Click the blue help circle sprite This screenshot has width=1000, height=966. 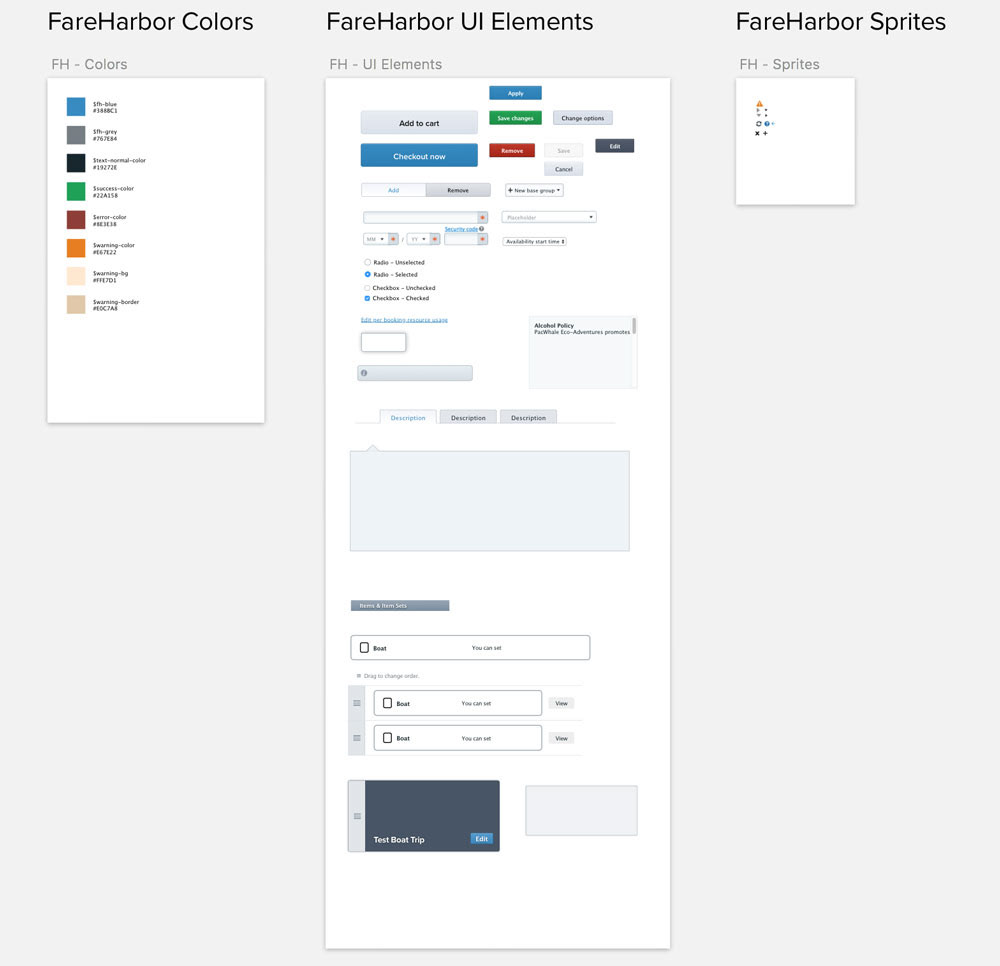point(767,124)
